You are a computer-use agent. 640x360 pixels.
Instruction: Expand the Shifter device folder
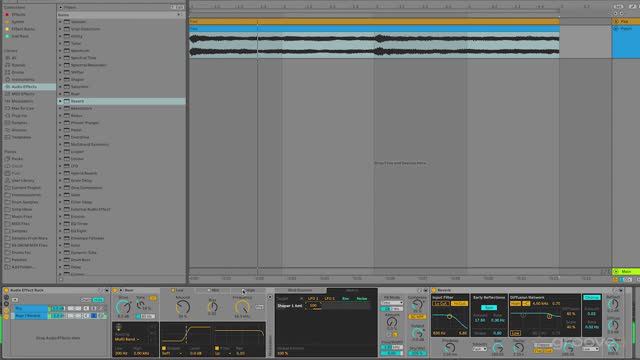point(60,72)
